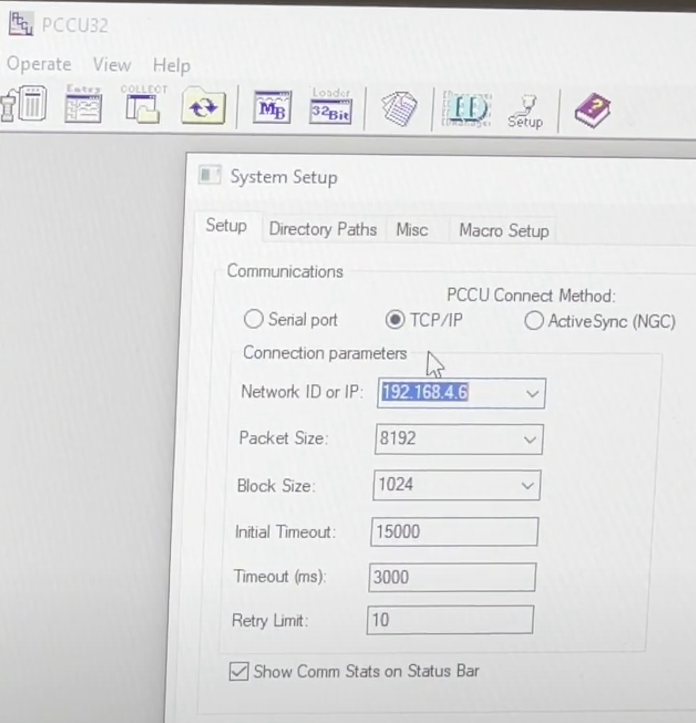Switch to the Setup tab
696x723 pixels.
tap(226, 226)
